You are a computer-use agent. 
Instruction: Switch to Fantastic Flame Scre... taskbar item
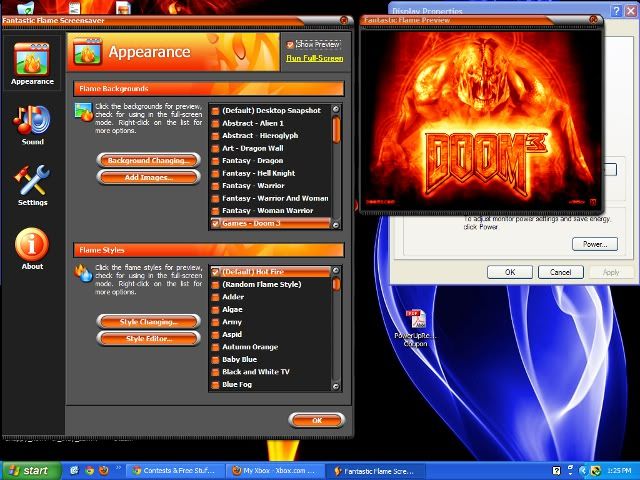point(376,471)
